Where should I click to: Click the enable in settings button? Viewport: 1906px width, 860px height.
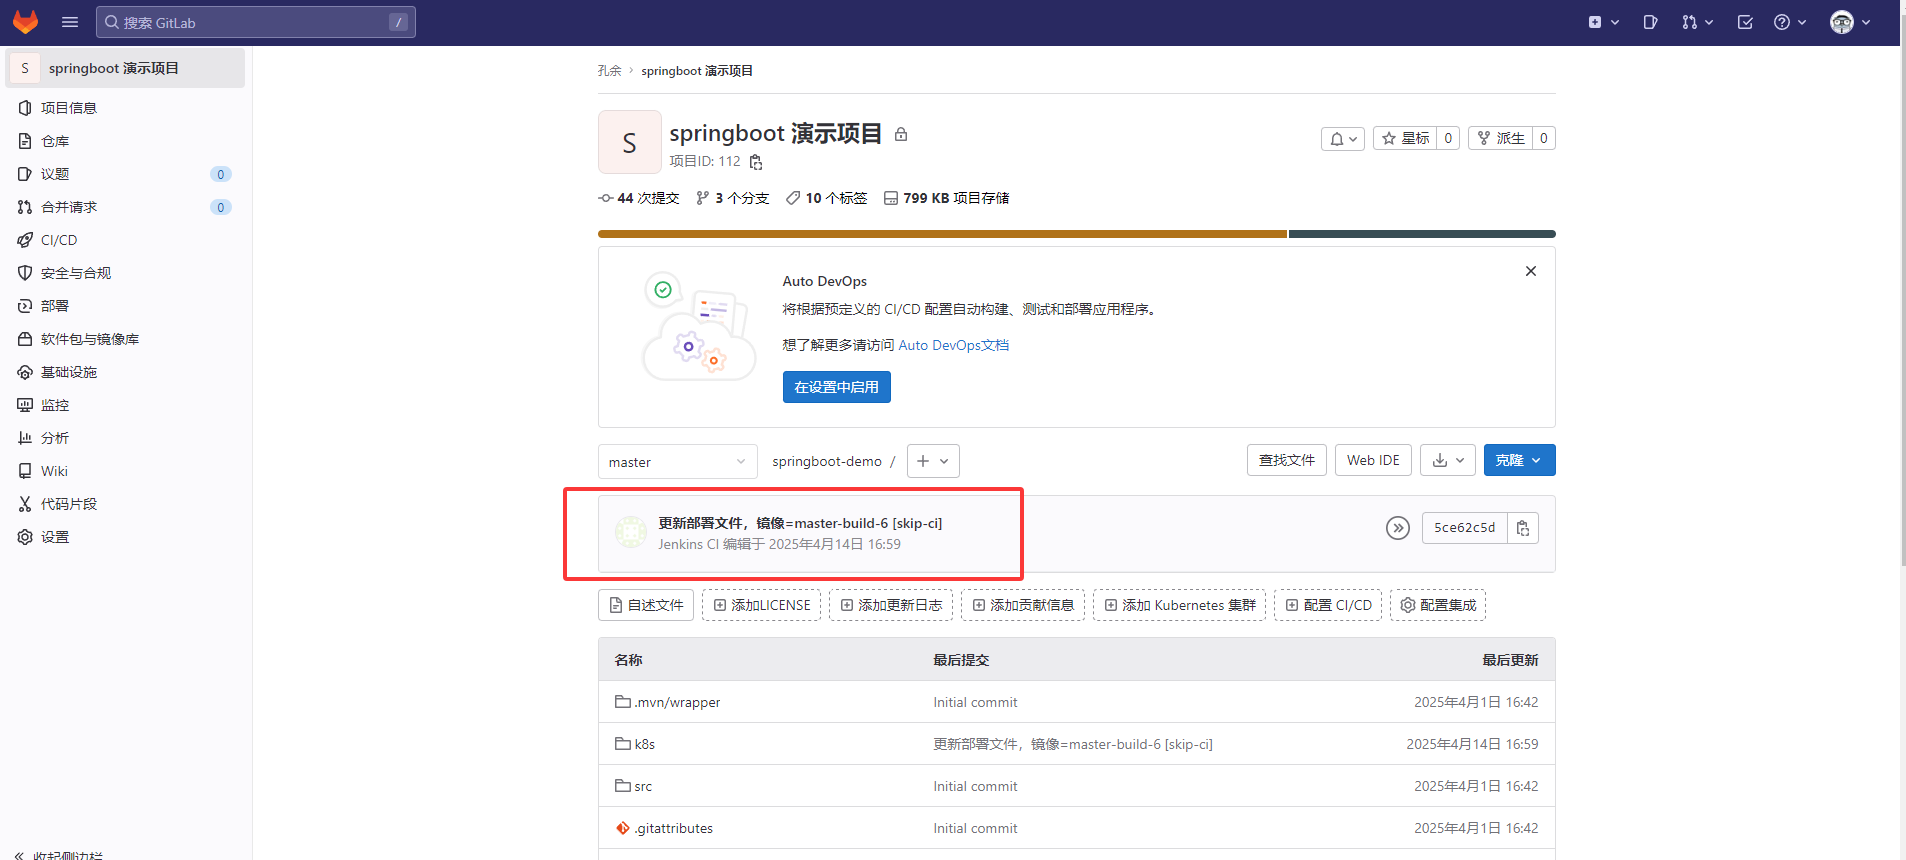(836, 387)
